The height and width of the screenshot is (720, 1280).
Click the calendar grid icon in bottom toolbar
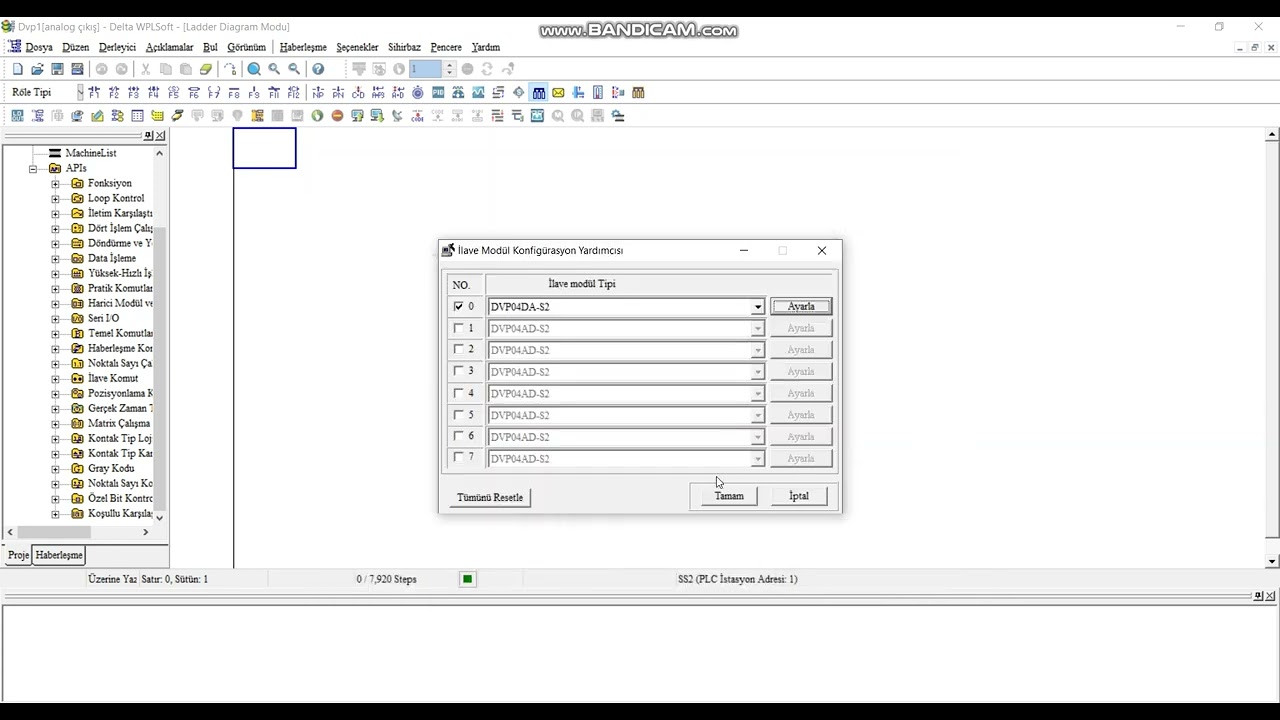click(137, 115)
